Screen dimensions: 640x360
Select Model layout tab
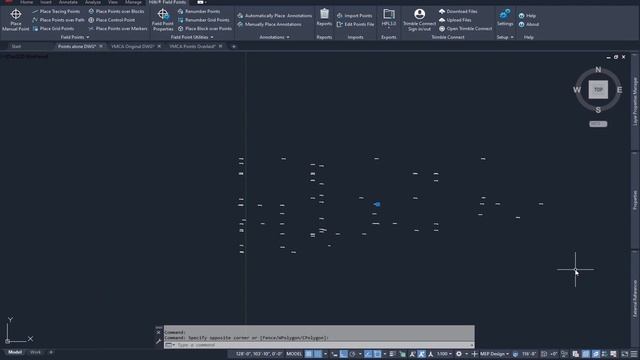(15, 352)
